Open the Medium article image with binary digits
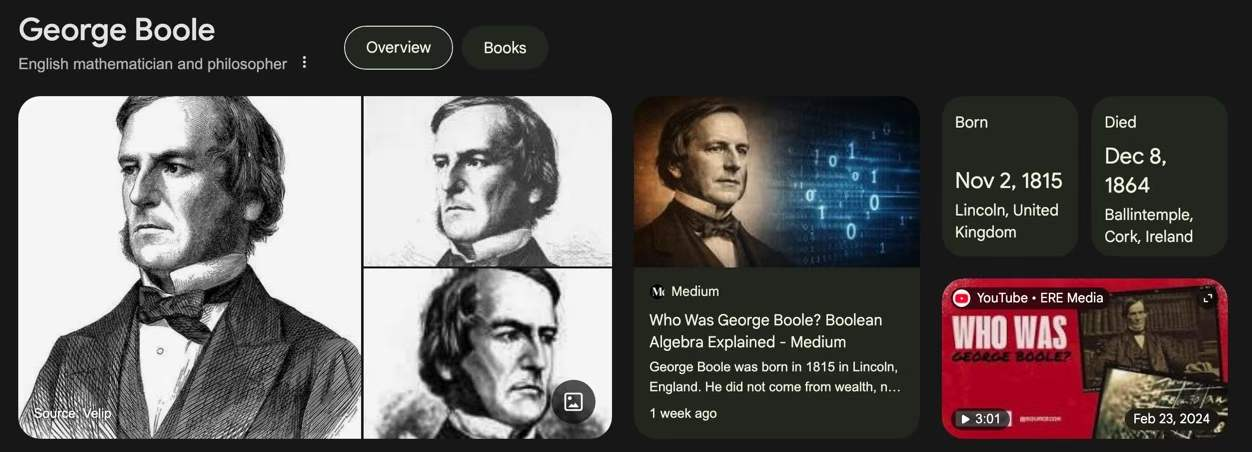The width and height of the screenshot is (1252, 452). click(777, 182)
